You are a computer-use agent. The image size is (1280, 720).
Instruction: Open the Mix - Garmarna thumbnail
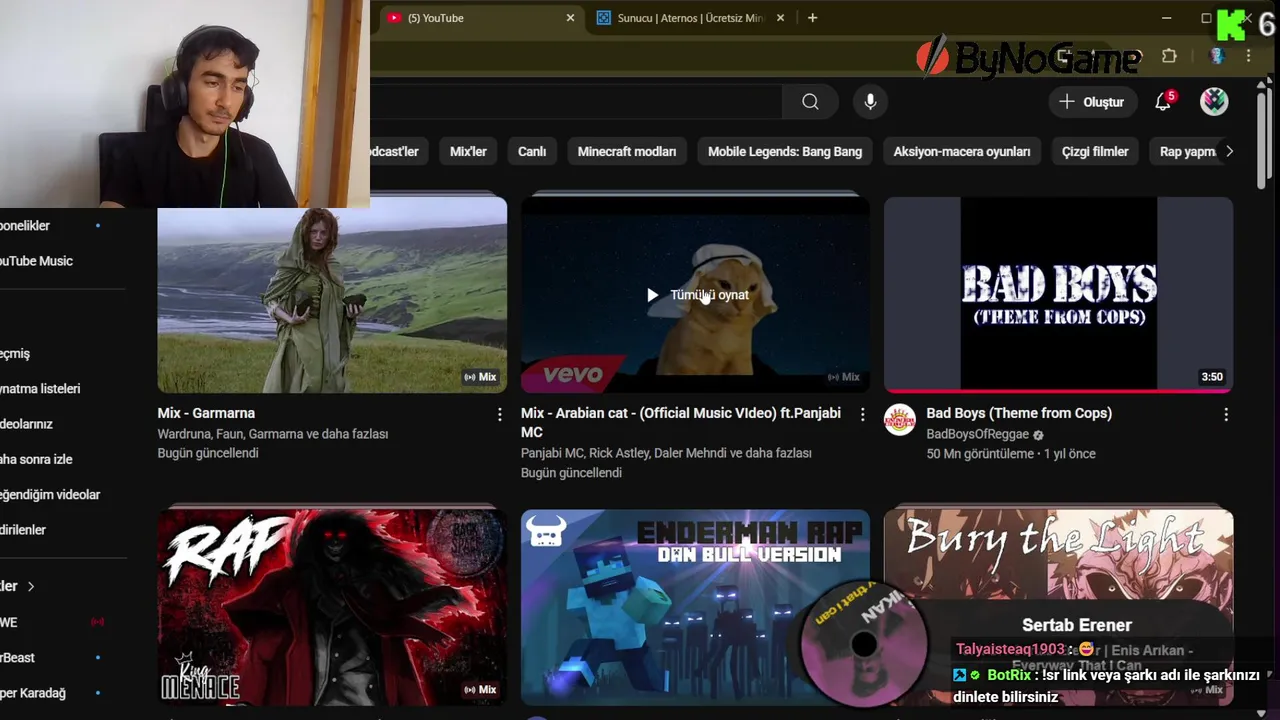(x=332, y=295)
